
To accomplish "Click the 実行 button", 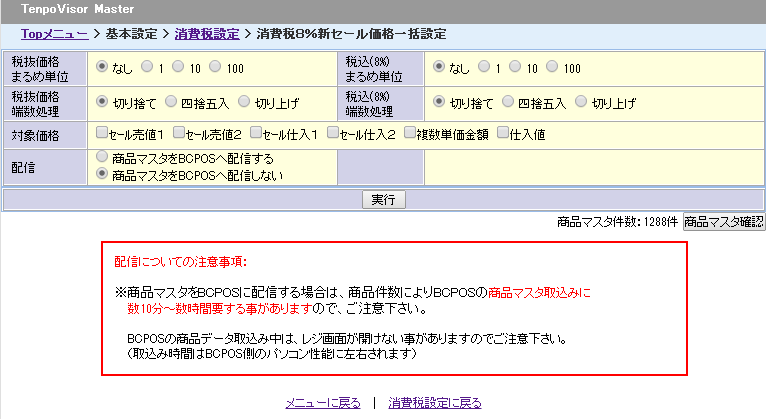I will (x=384, y=199).
